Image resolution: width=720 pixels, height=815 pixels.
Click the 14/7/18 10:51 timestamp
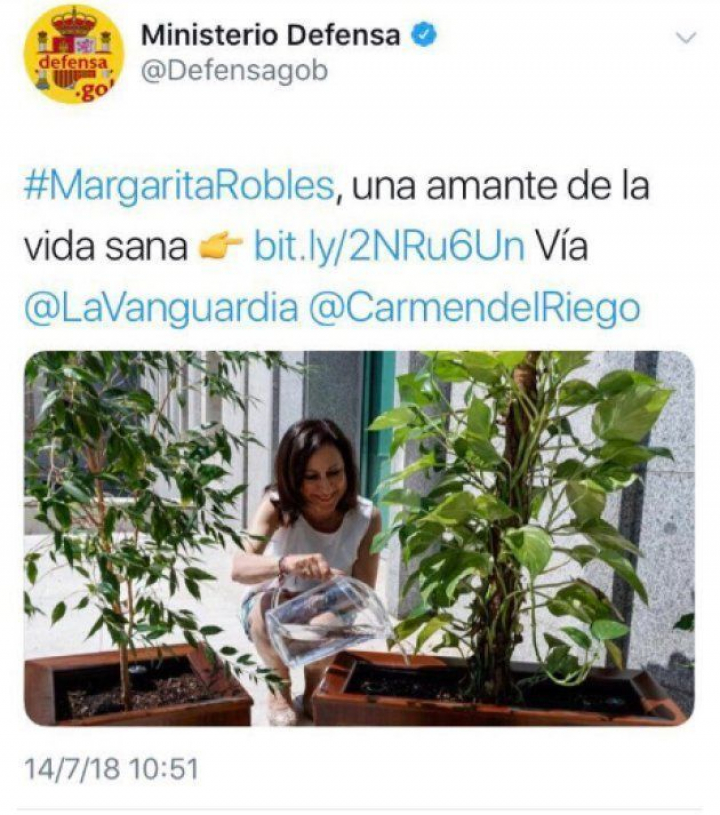coord(111,769)
